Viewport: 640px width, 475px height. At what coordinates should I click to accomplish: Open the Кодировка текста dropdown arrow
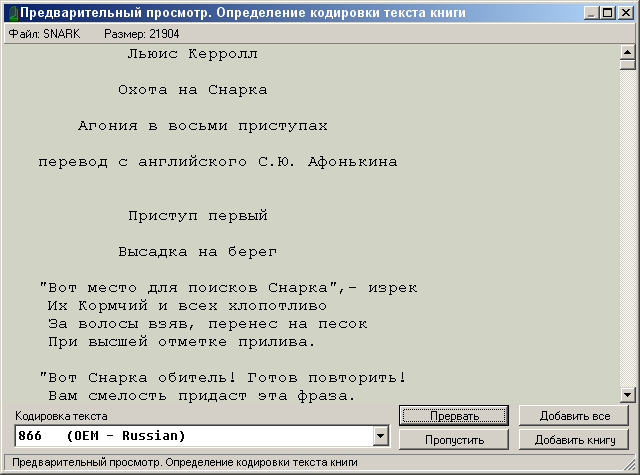380,436
